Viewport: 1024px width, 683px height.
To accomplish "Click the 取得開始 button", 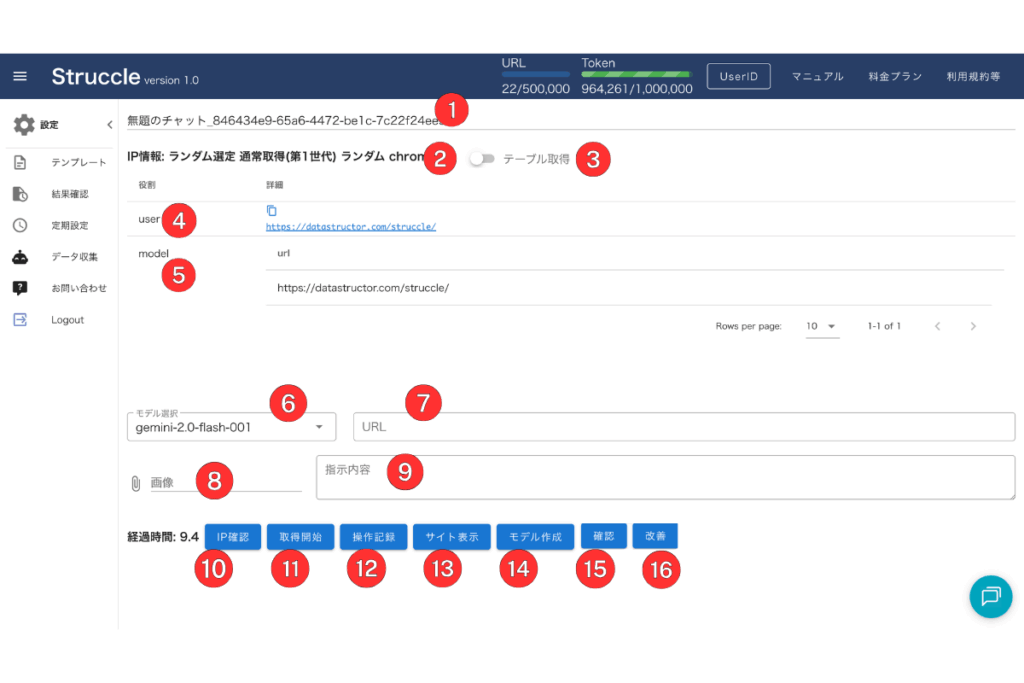I will (x=300, y=537).
